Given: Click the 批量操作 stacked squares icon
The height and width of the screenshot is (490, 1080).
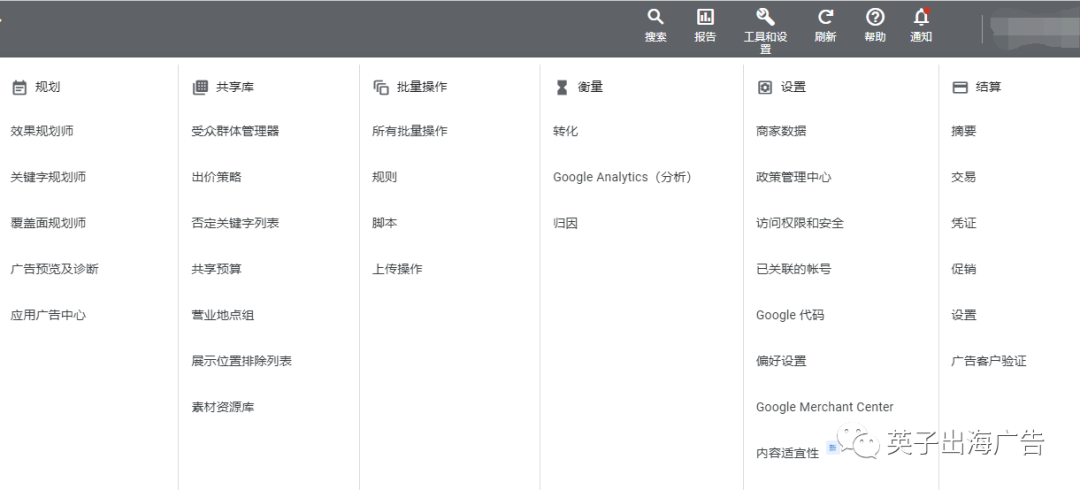Looking at the screenshot, I should (x=381, y=88).
